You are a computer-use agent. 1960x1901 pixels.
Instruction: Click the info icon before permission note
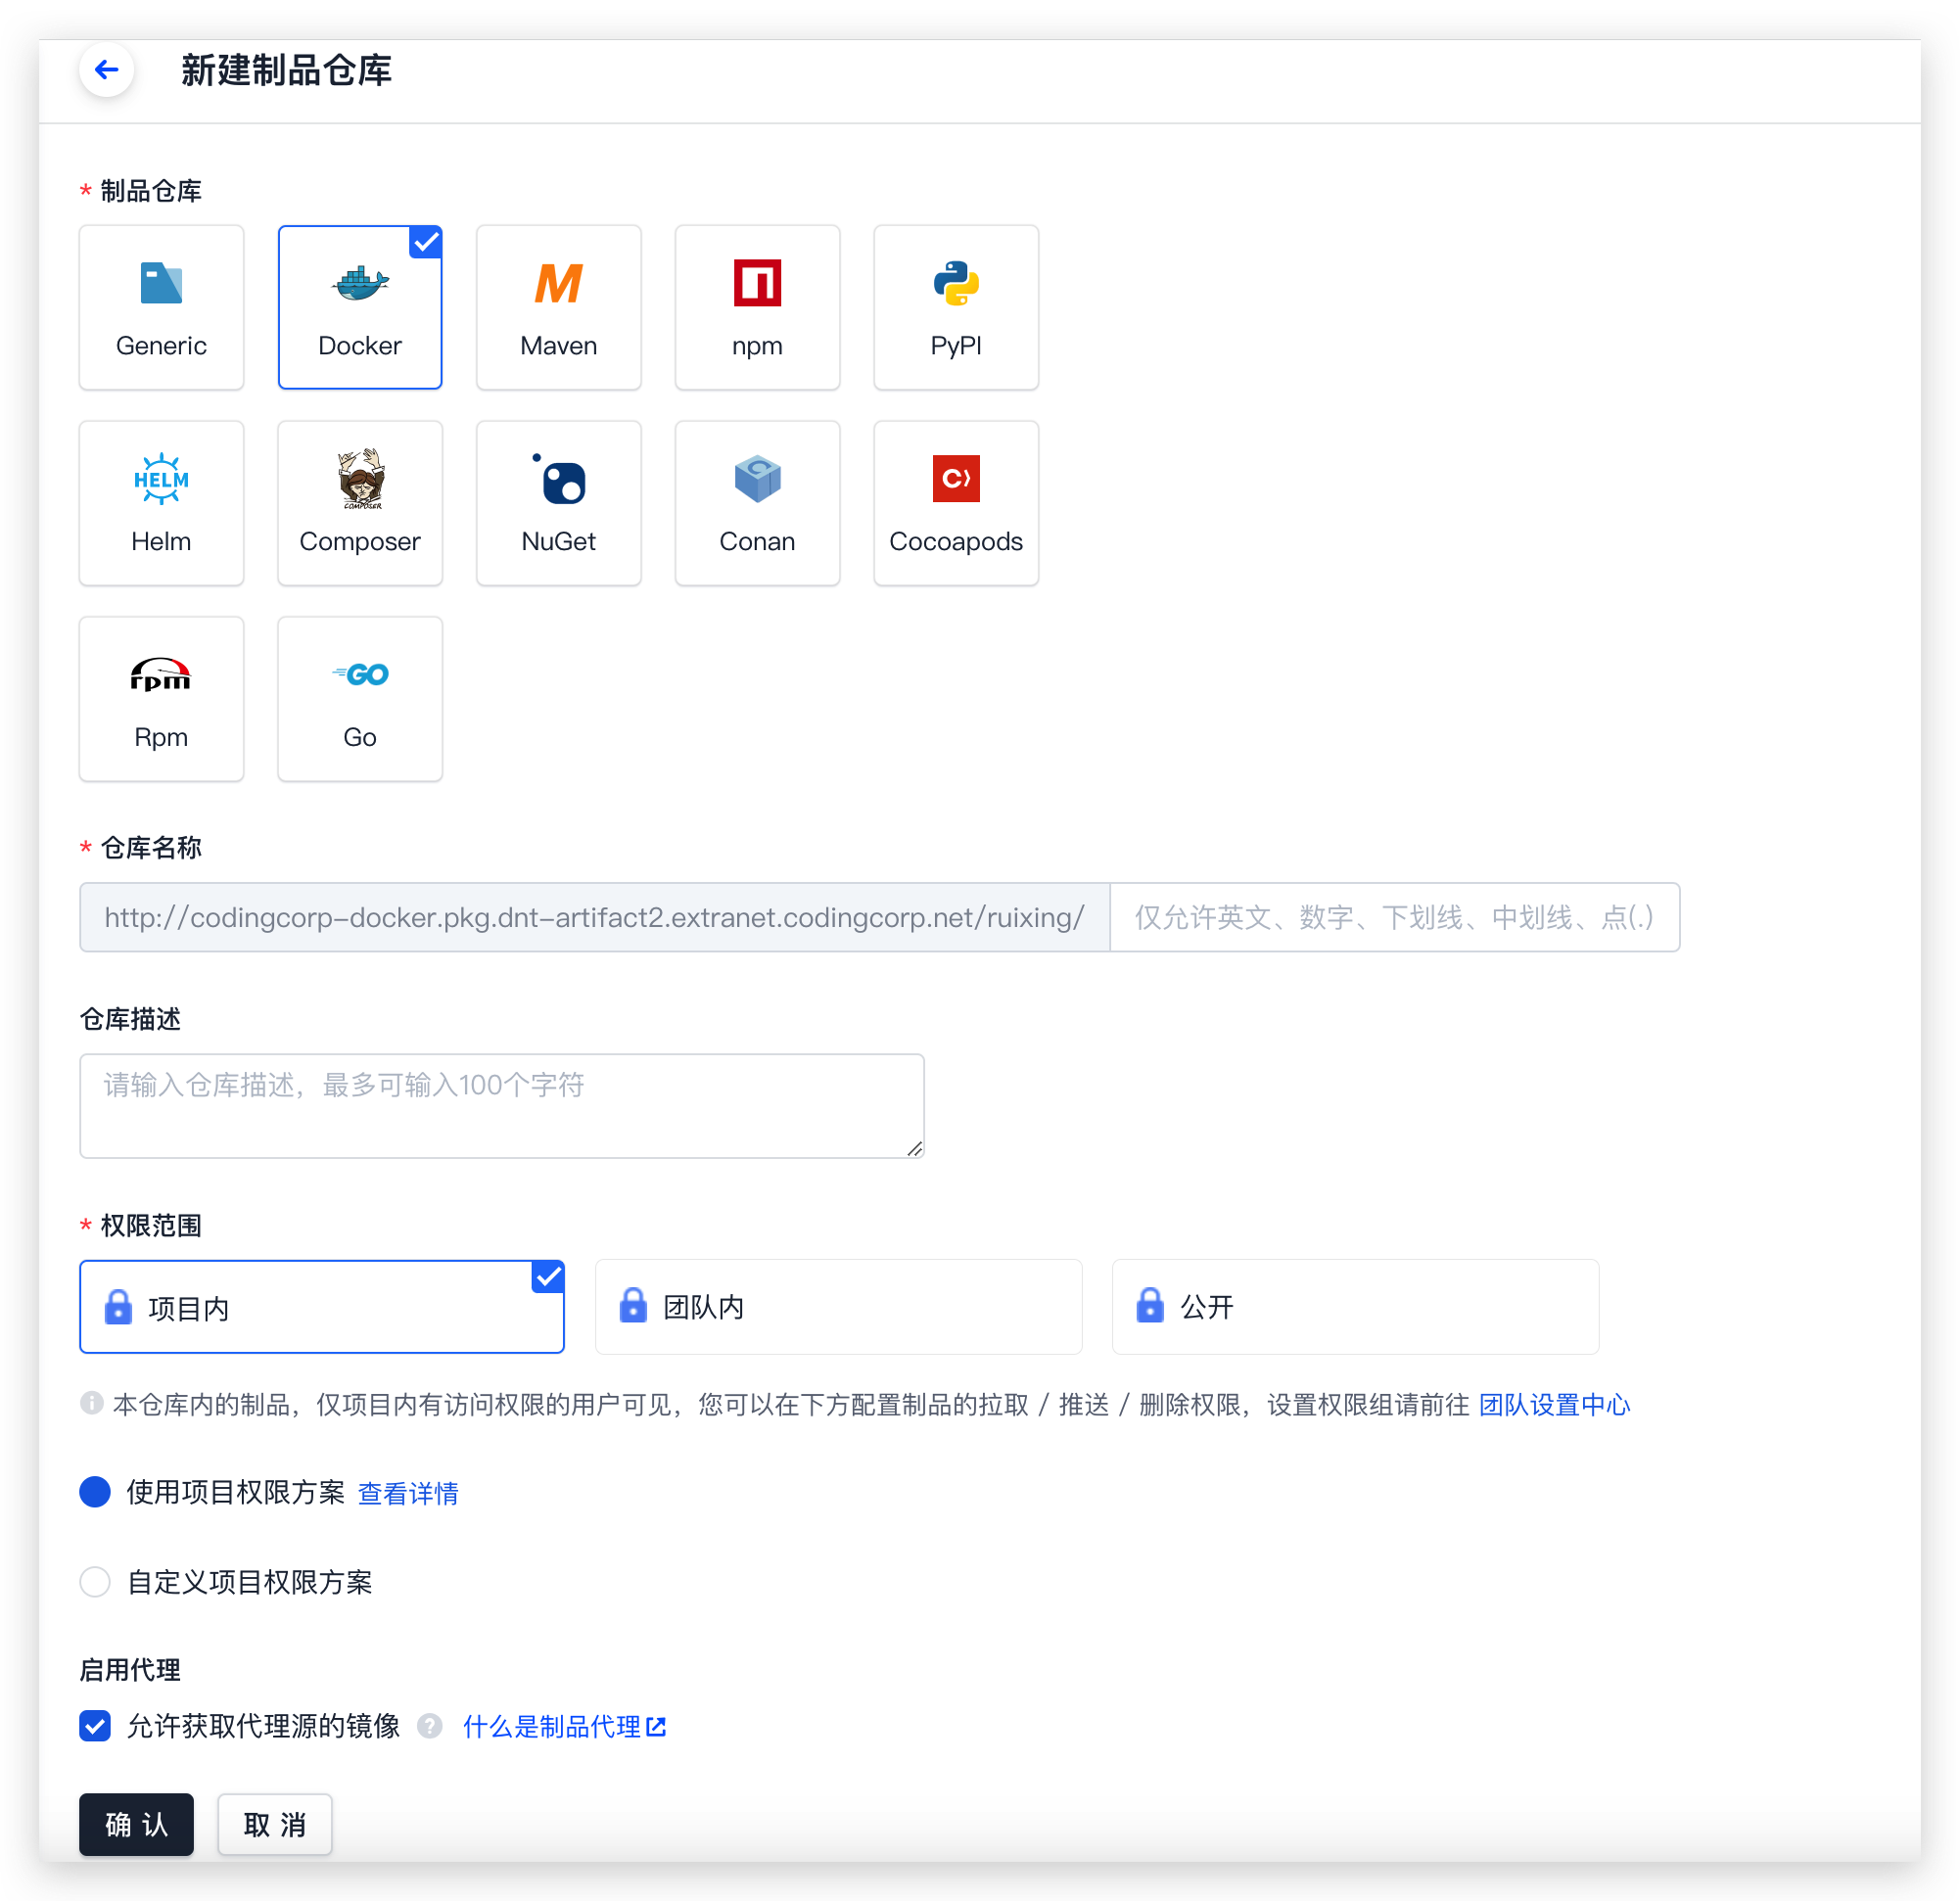[92, 1404]
